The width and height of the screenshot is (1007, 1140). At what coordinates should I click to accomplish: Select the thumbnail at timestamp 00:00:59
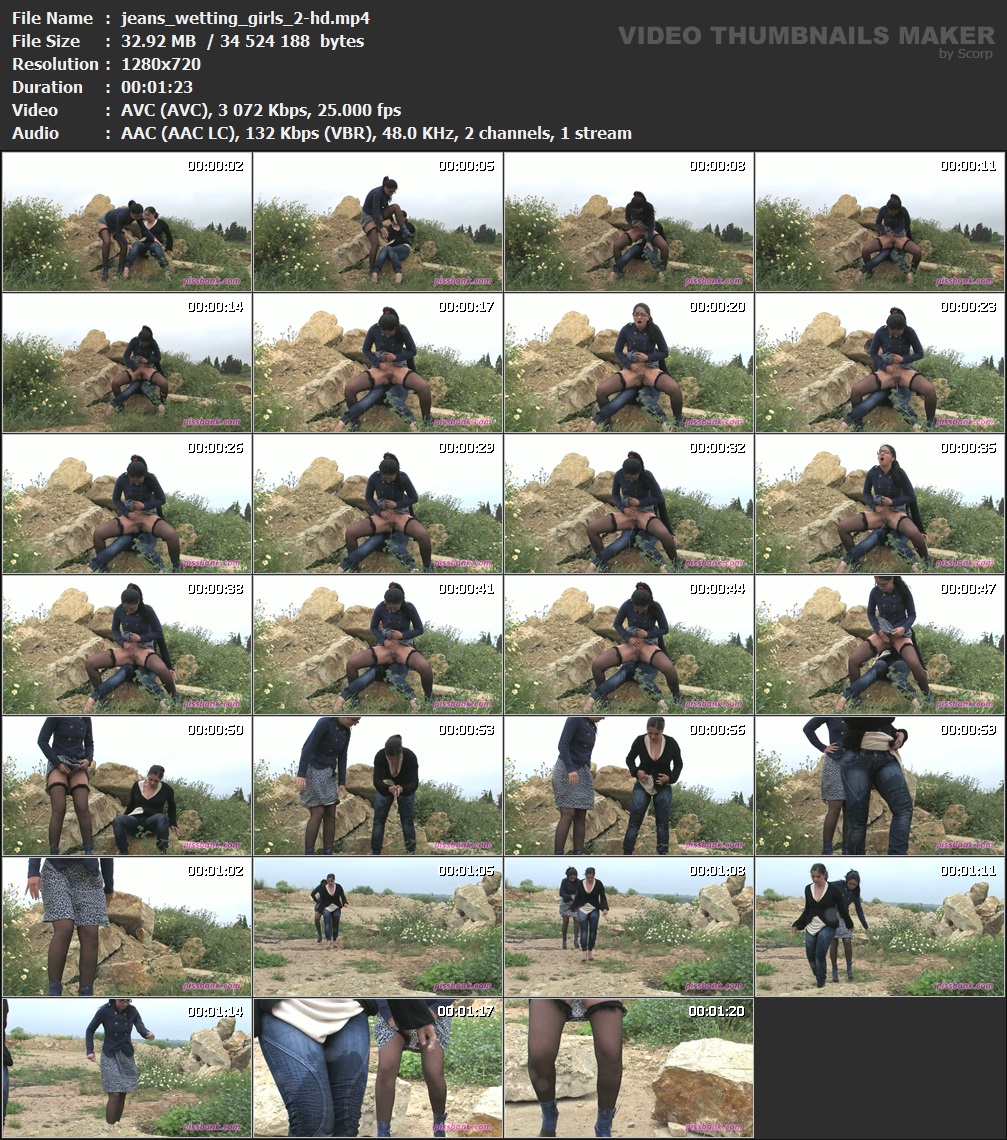click(879, 785)
